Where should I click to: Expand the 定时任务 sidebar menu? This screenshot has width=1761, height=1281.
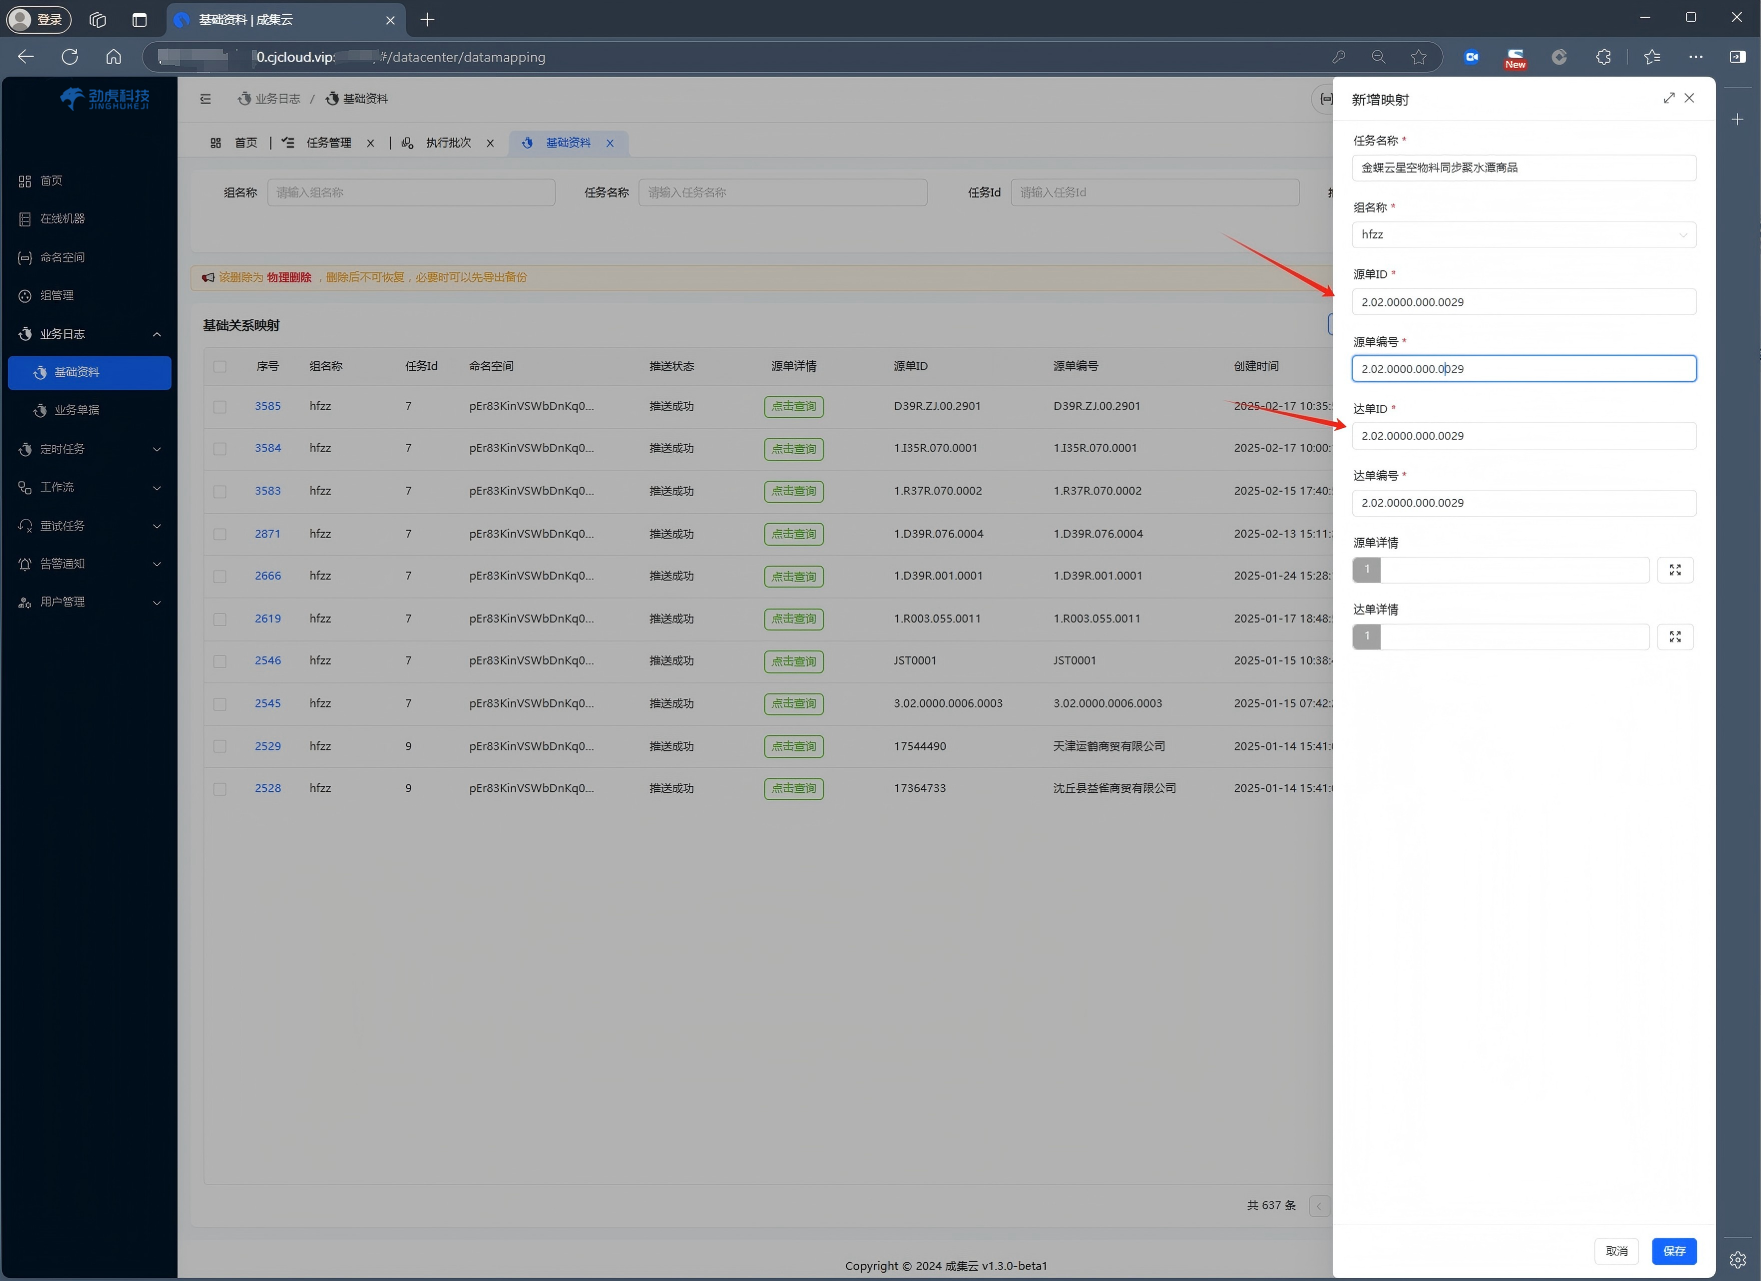click(x=90, y=449)
